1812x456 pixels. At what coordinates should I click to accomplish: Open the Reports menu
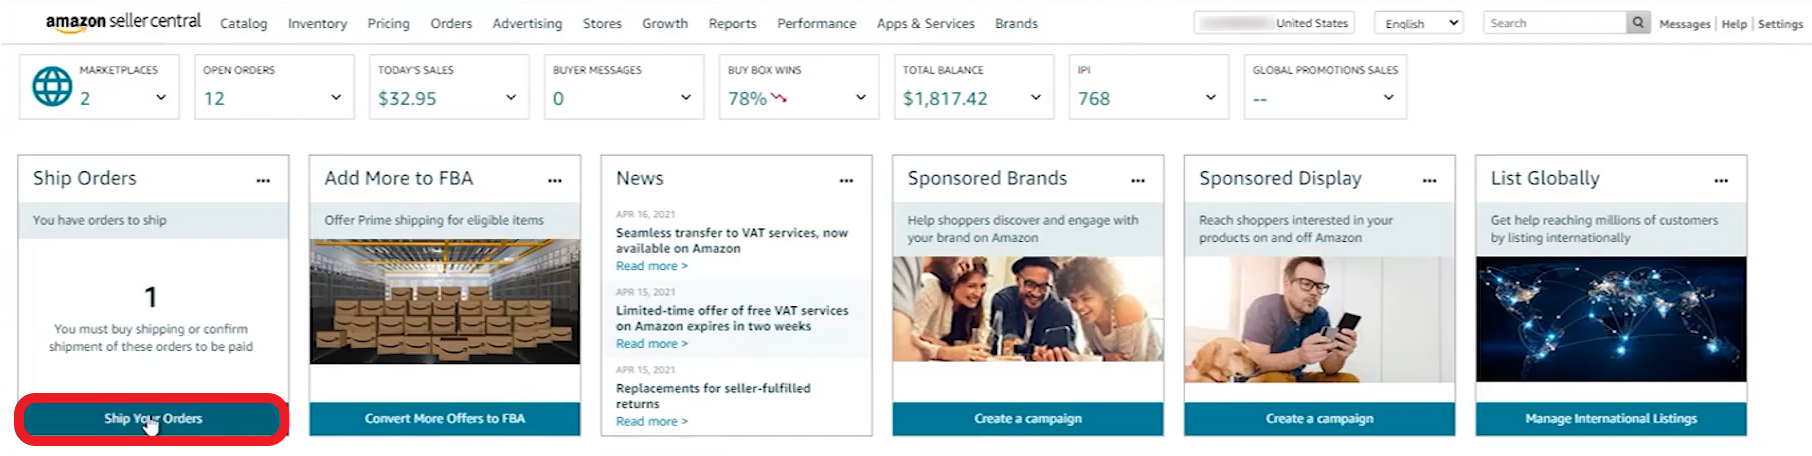732,23
